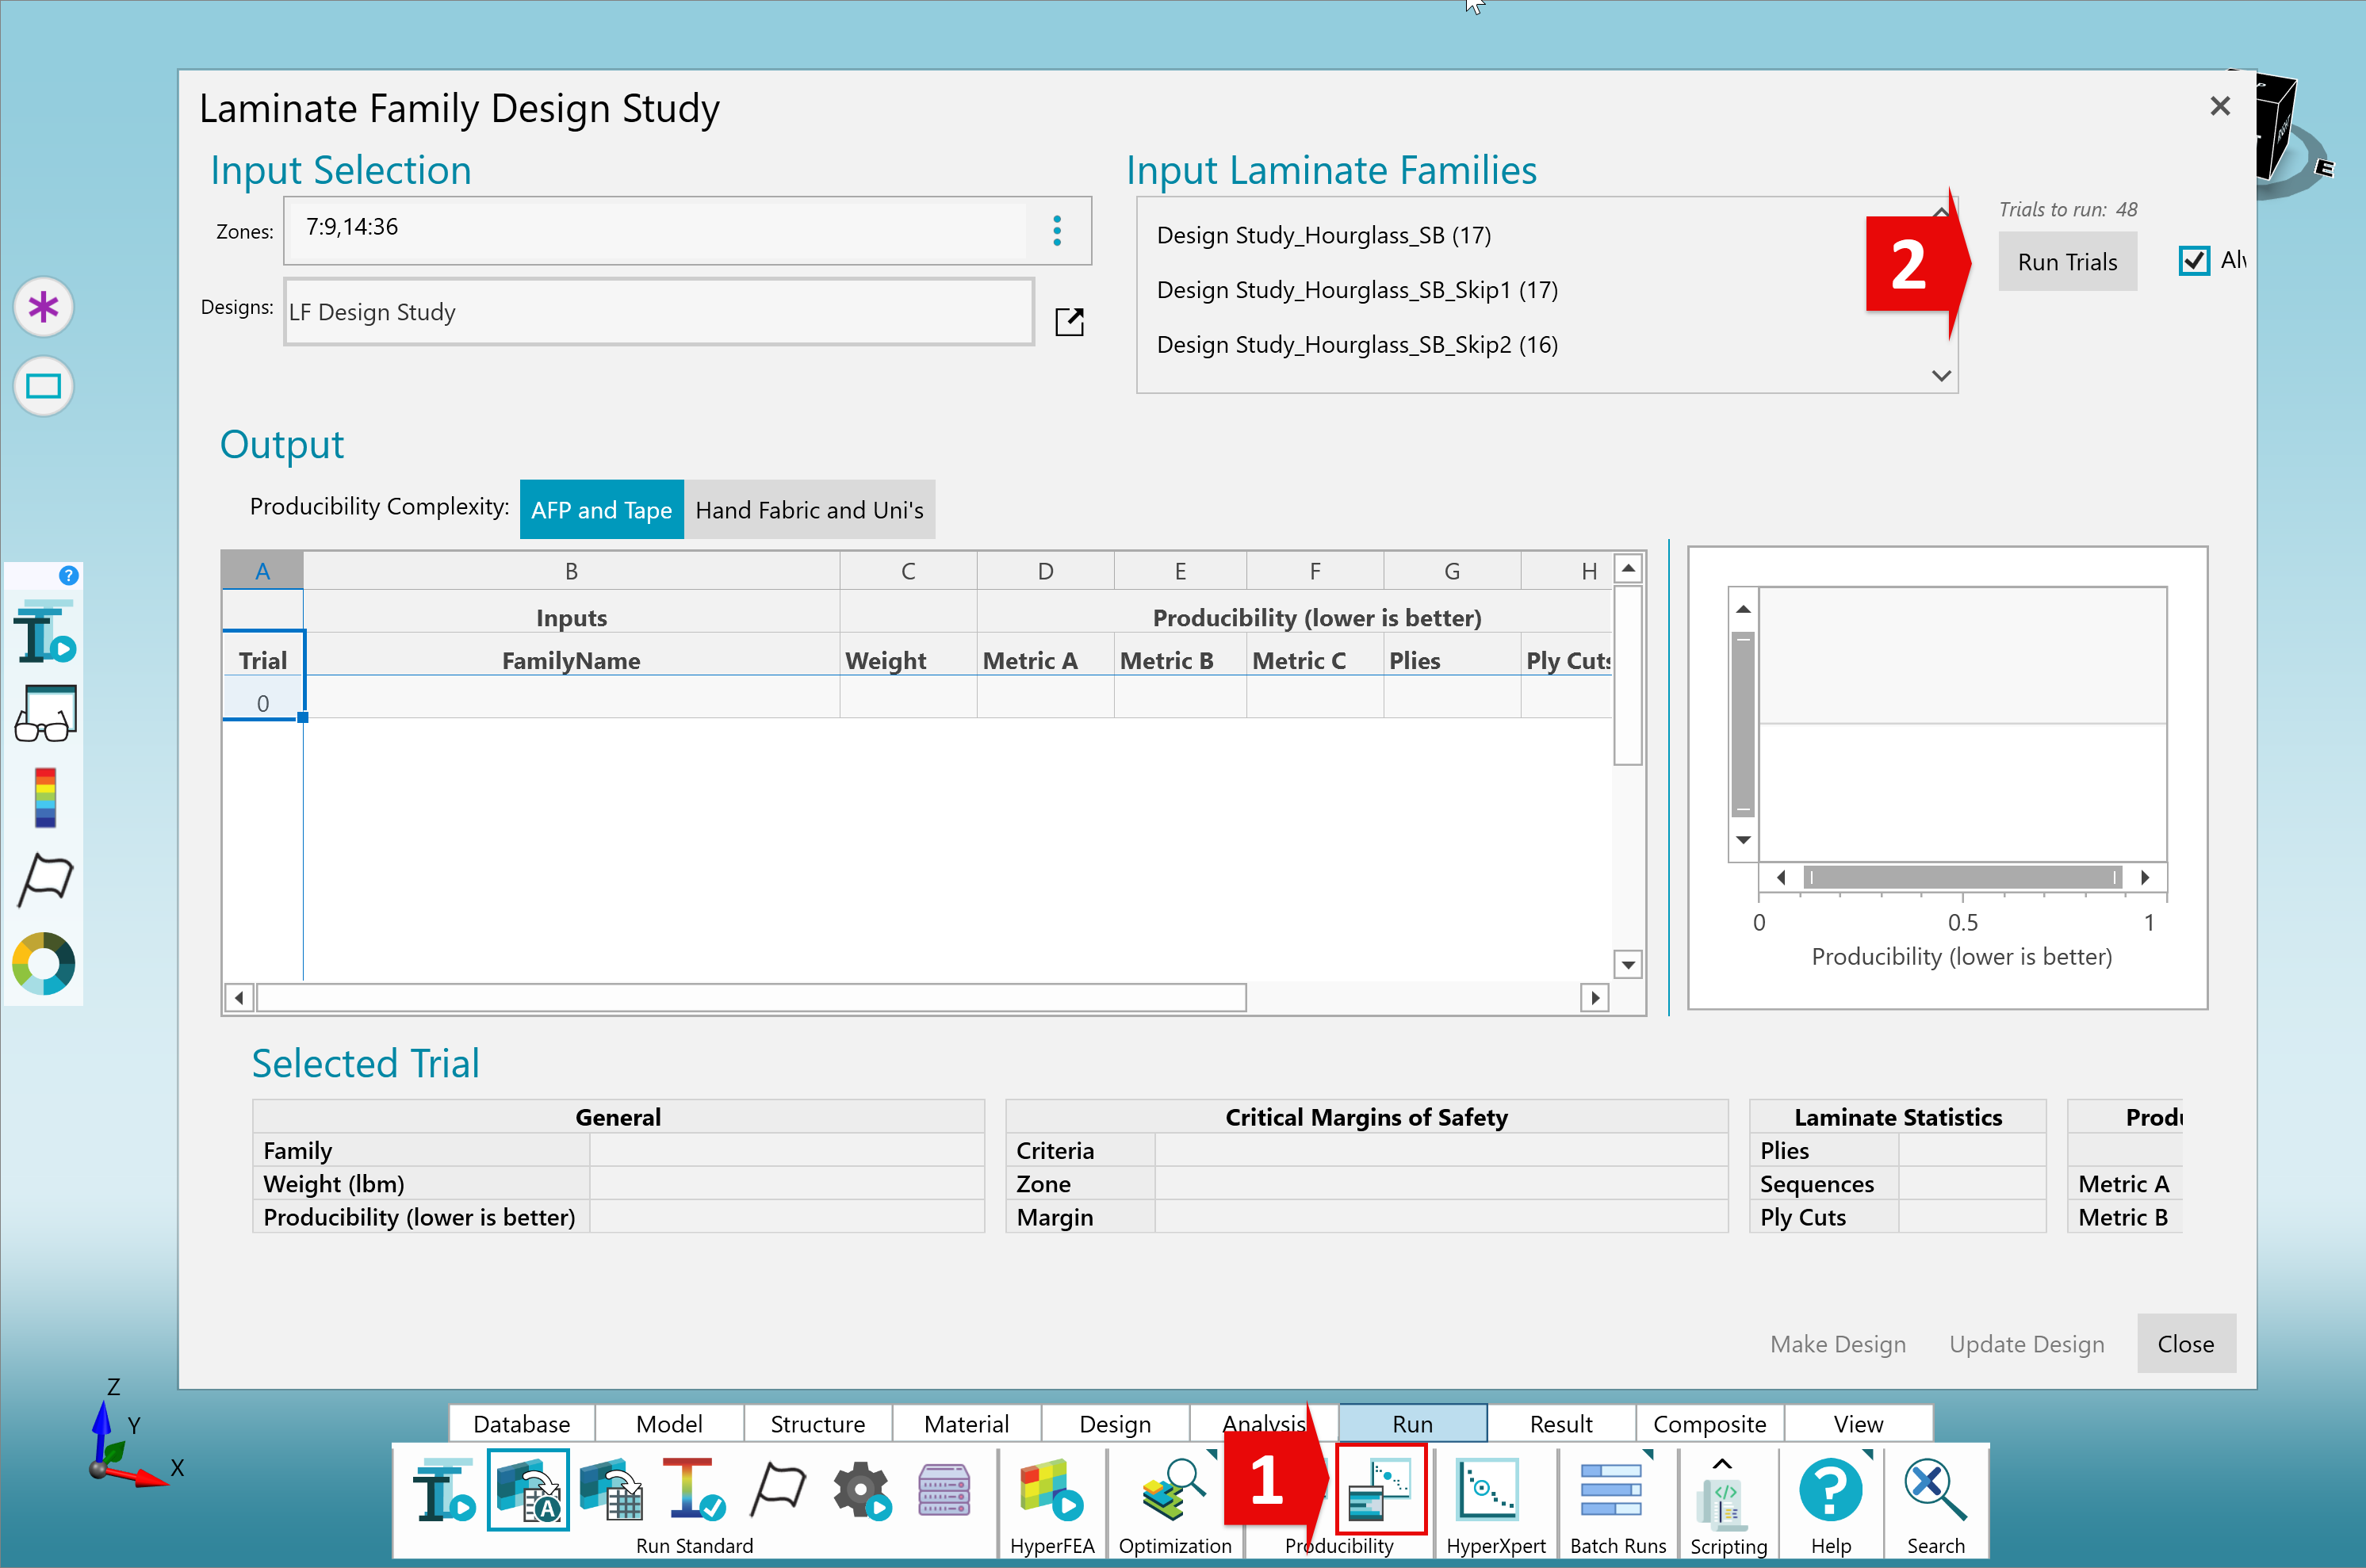Click table vertical scrollbar up arrow
This screenshot has width=2366, height=1568.
click(x=1628, y=569)
